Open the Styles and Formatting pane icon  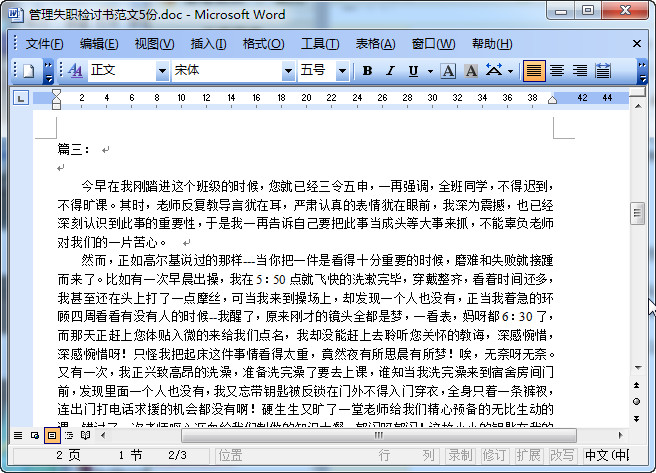pyautogui.click(x=75, y=71)
